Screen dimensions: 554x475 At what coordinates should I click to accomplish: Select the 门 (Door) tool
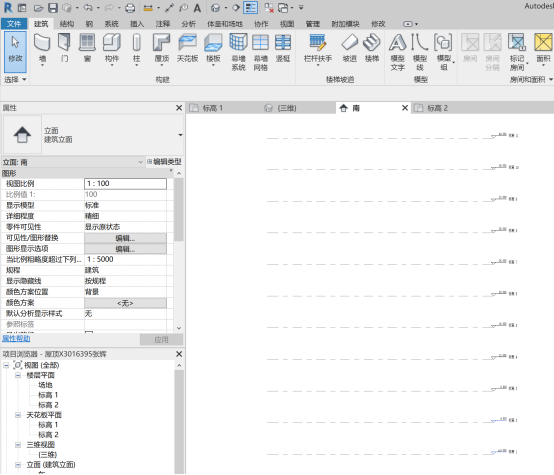coord(64,48)
